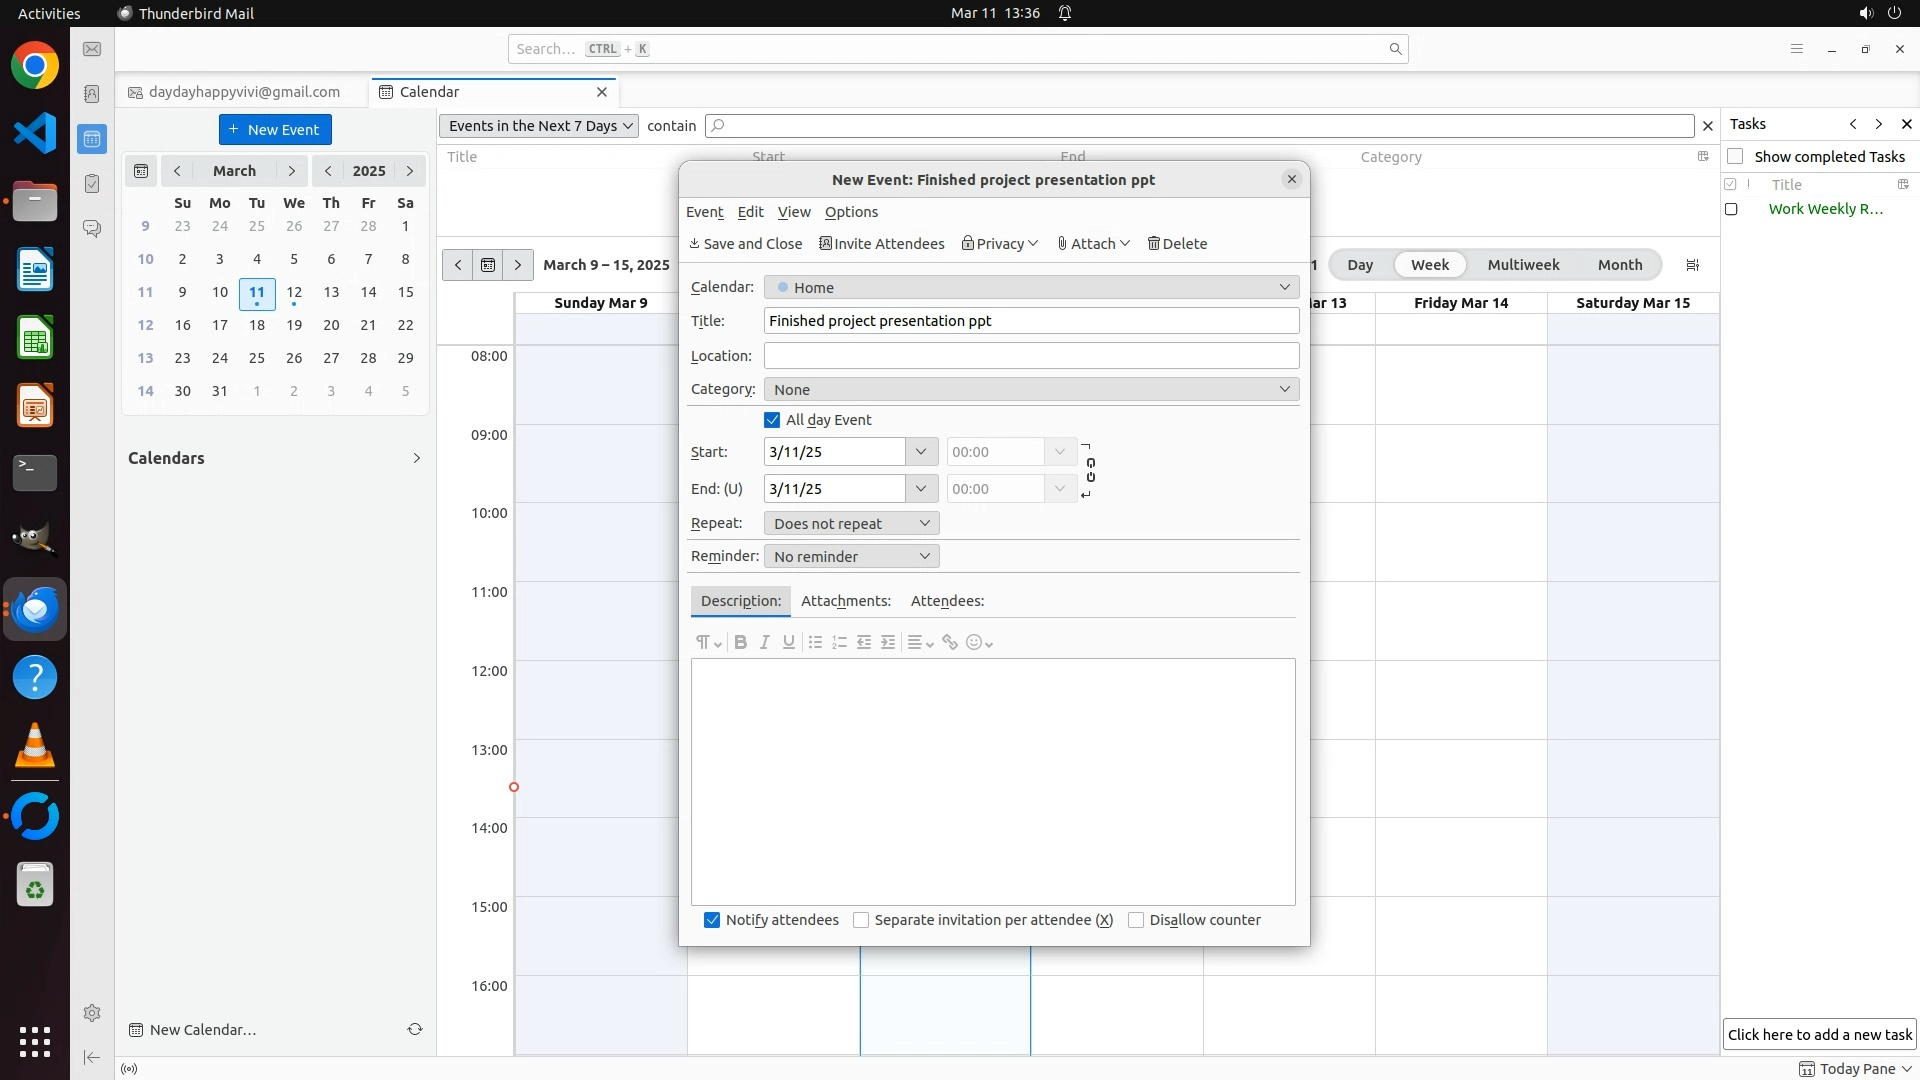This screenshot has height=1080, width=1920.
Task: Enable Disallow counter checkbox
Action: coord(1136,920)
